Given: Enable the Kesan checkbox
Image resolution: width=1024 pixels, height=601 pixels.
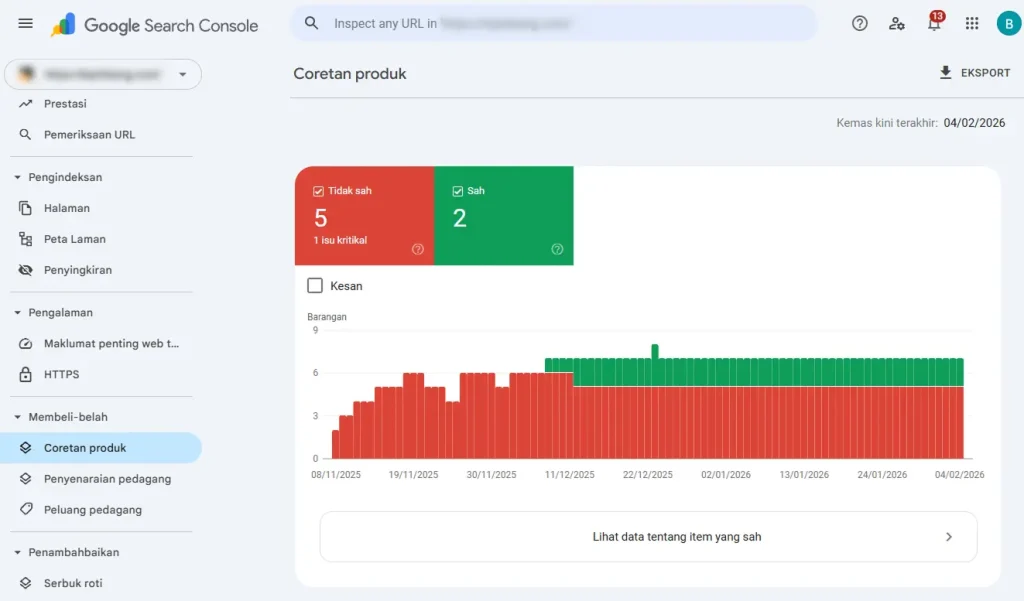Looking at the screenshot, I should pyautogui.click(x=316, y=286).
